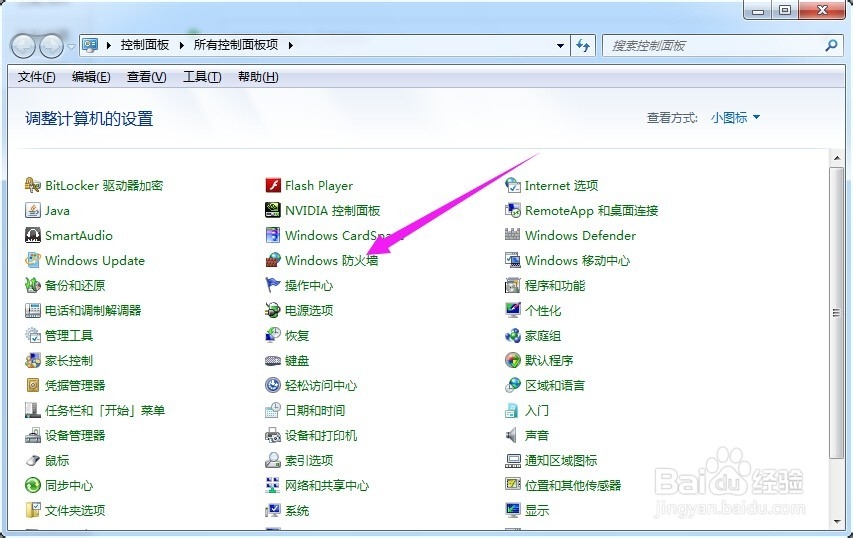Screen dimensions: 853x538
Task: Click the 默认程序 icon
Action: (x=512, y=361)
